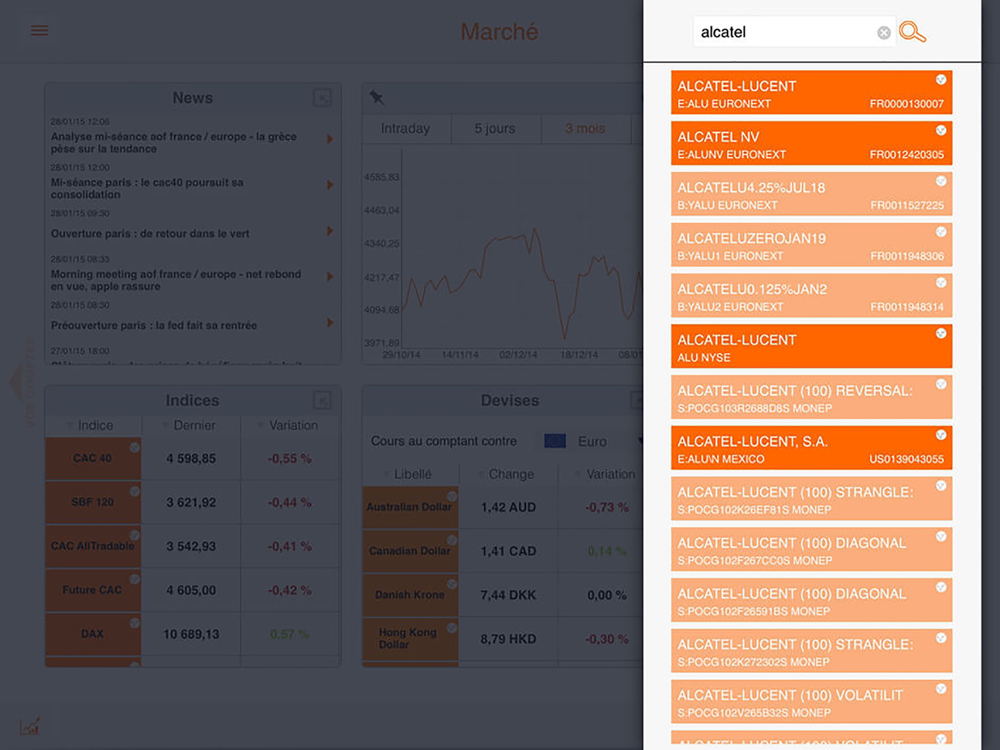The image size is (1000, 750).
Task: Open the hamburger menu icon
Action: (x=40, y=31)
